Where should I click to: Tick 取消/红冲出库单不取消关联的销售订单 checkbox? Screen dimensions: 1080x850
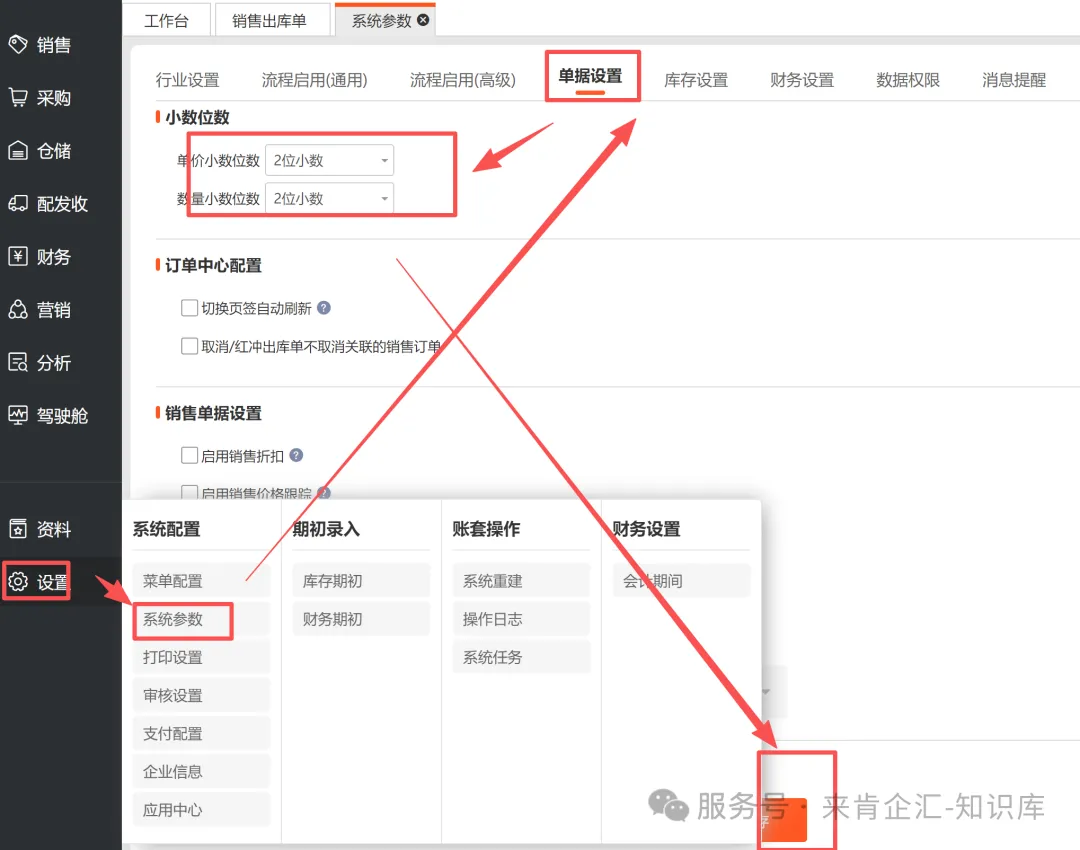[189, 346]
